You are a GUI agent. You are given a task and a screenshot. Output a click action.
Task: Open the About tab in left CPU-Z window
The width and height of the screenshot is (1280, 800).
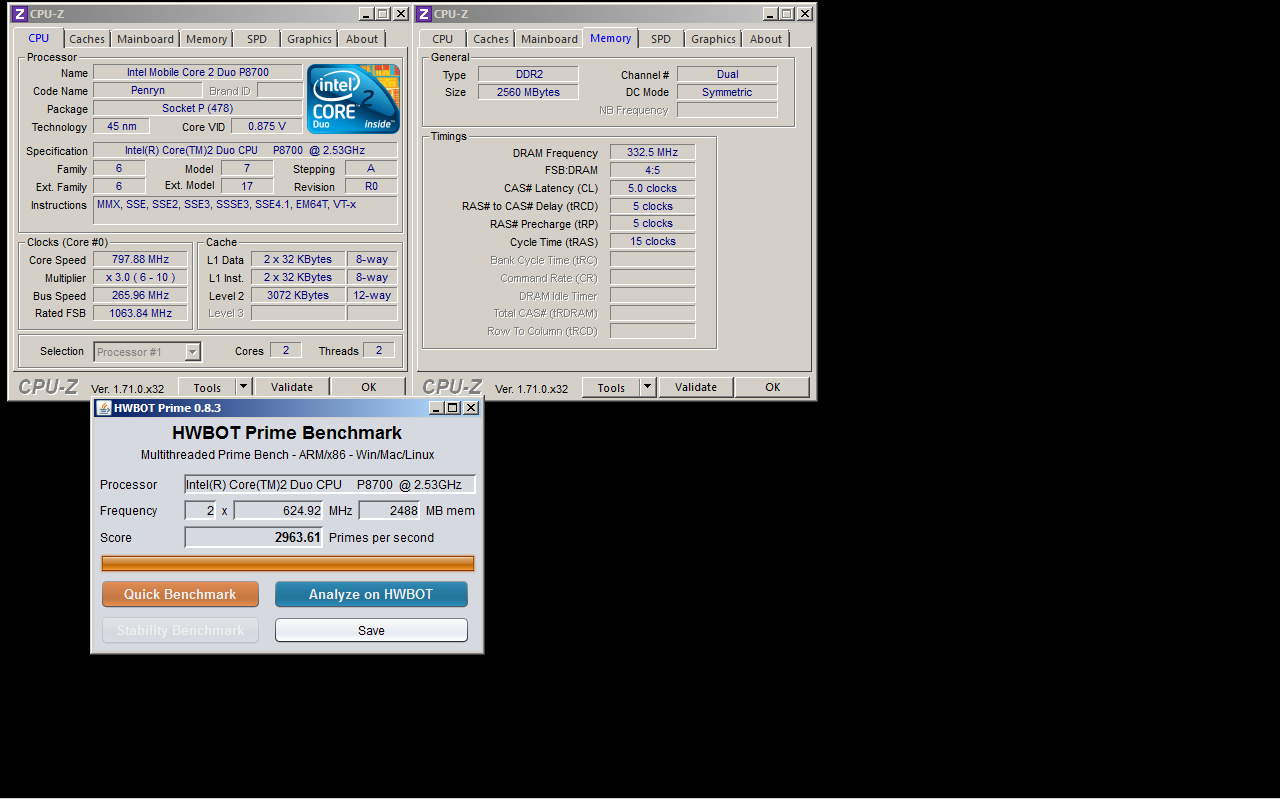(x=362, y=39)
